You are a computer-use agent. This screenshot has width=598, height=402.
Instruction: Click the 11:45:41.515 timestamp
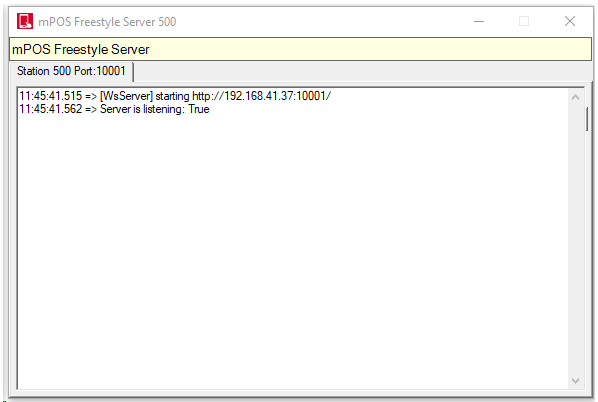click(x=50, y=96)
